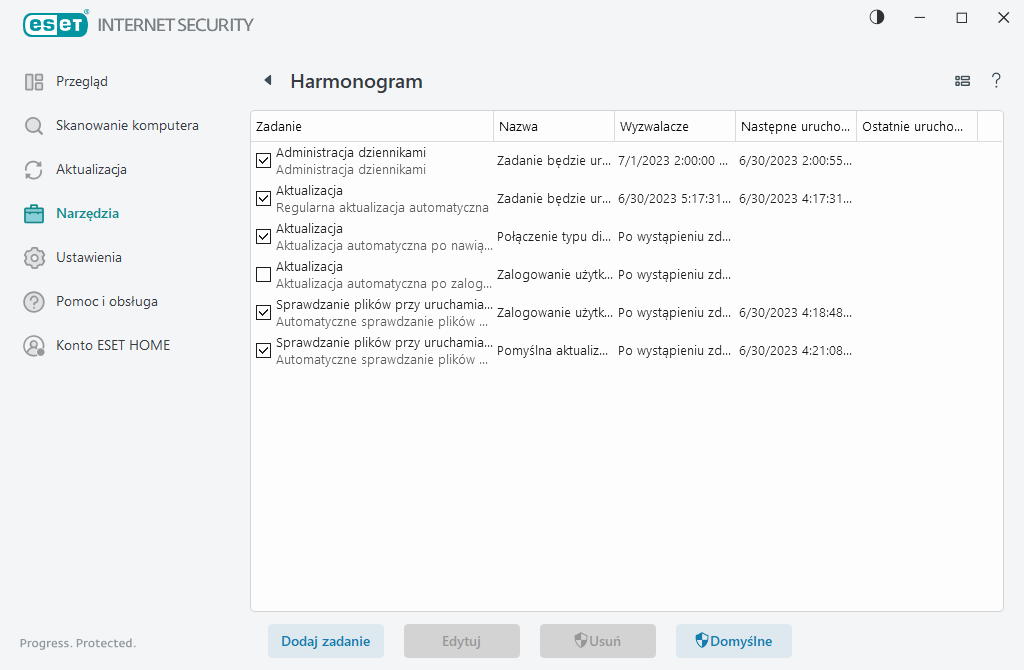1024x670 pixels.
Task: Click the Dodaj zadanie button
Action: (x=326, y=641)
